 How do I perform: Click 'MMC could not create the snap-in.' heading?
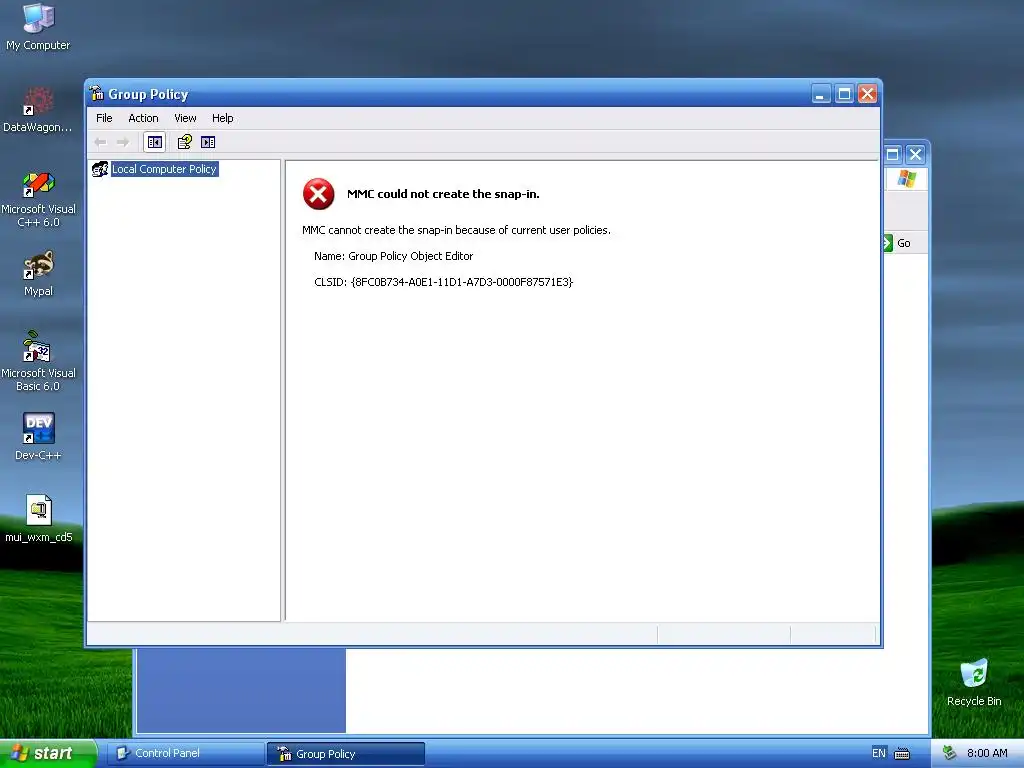click(443, 194)
